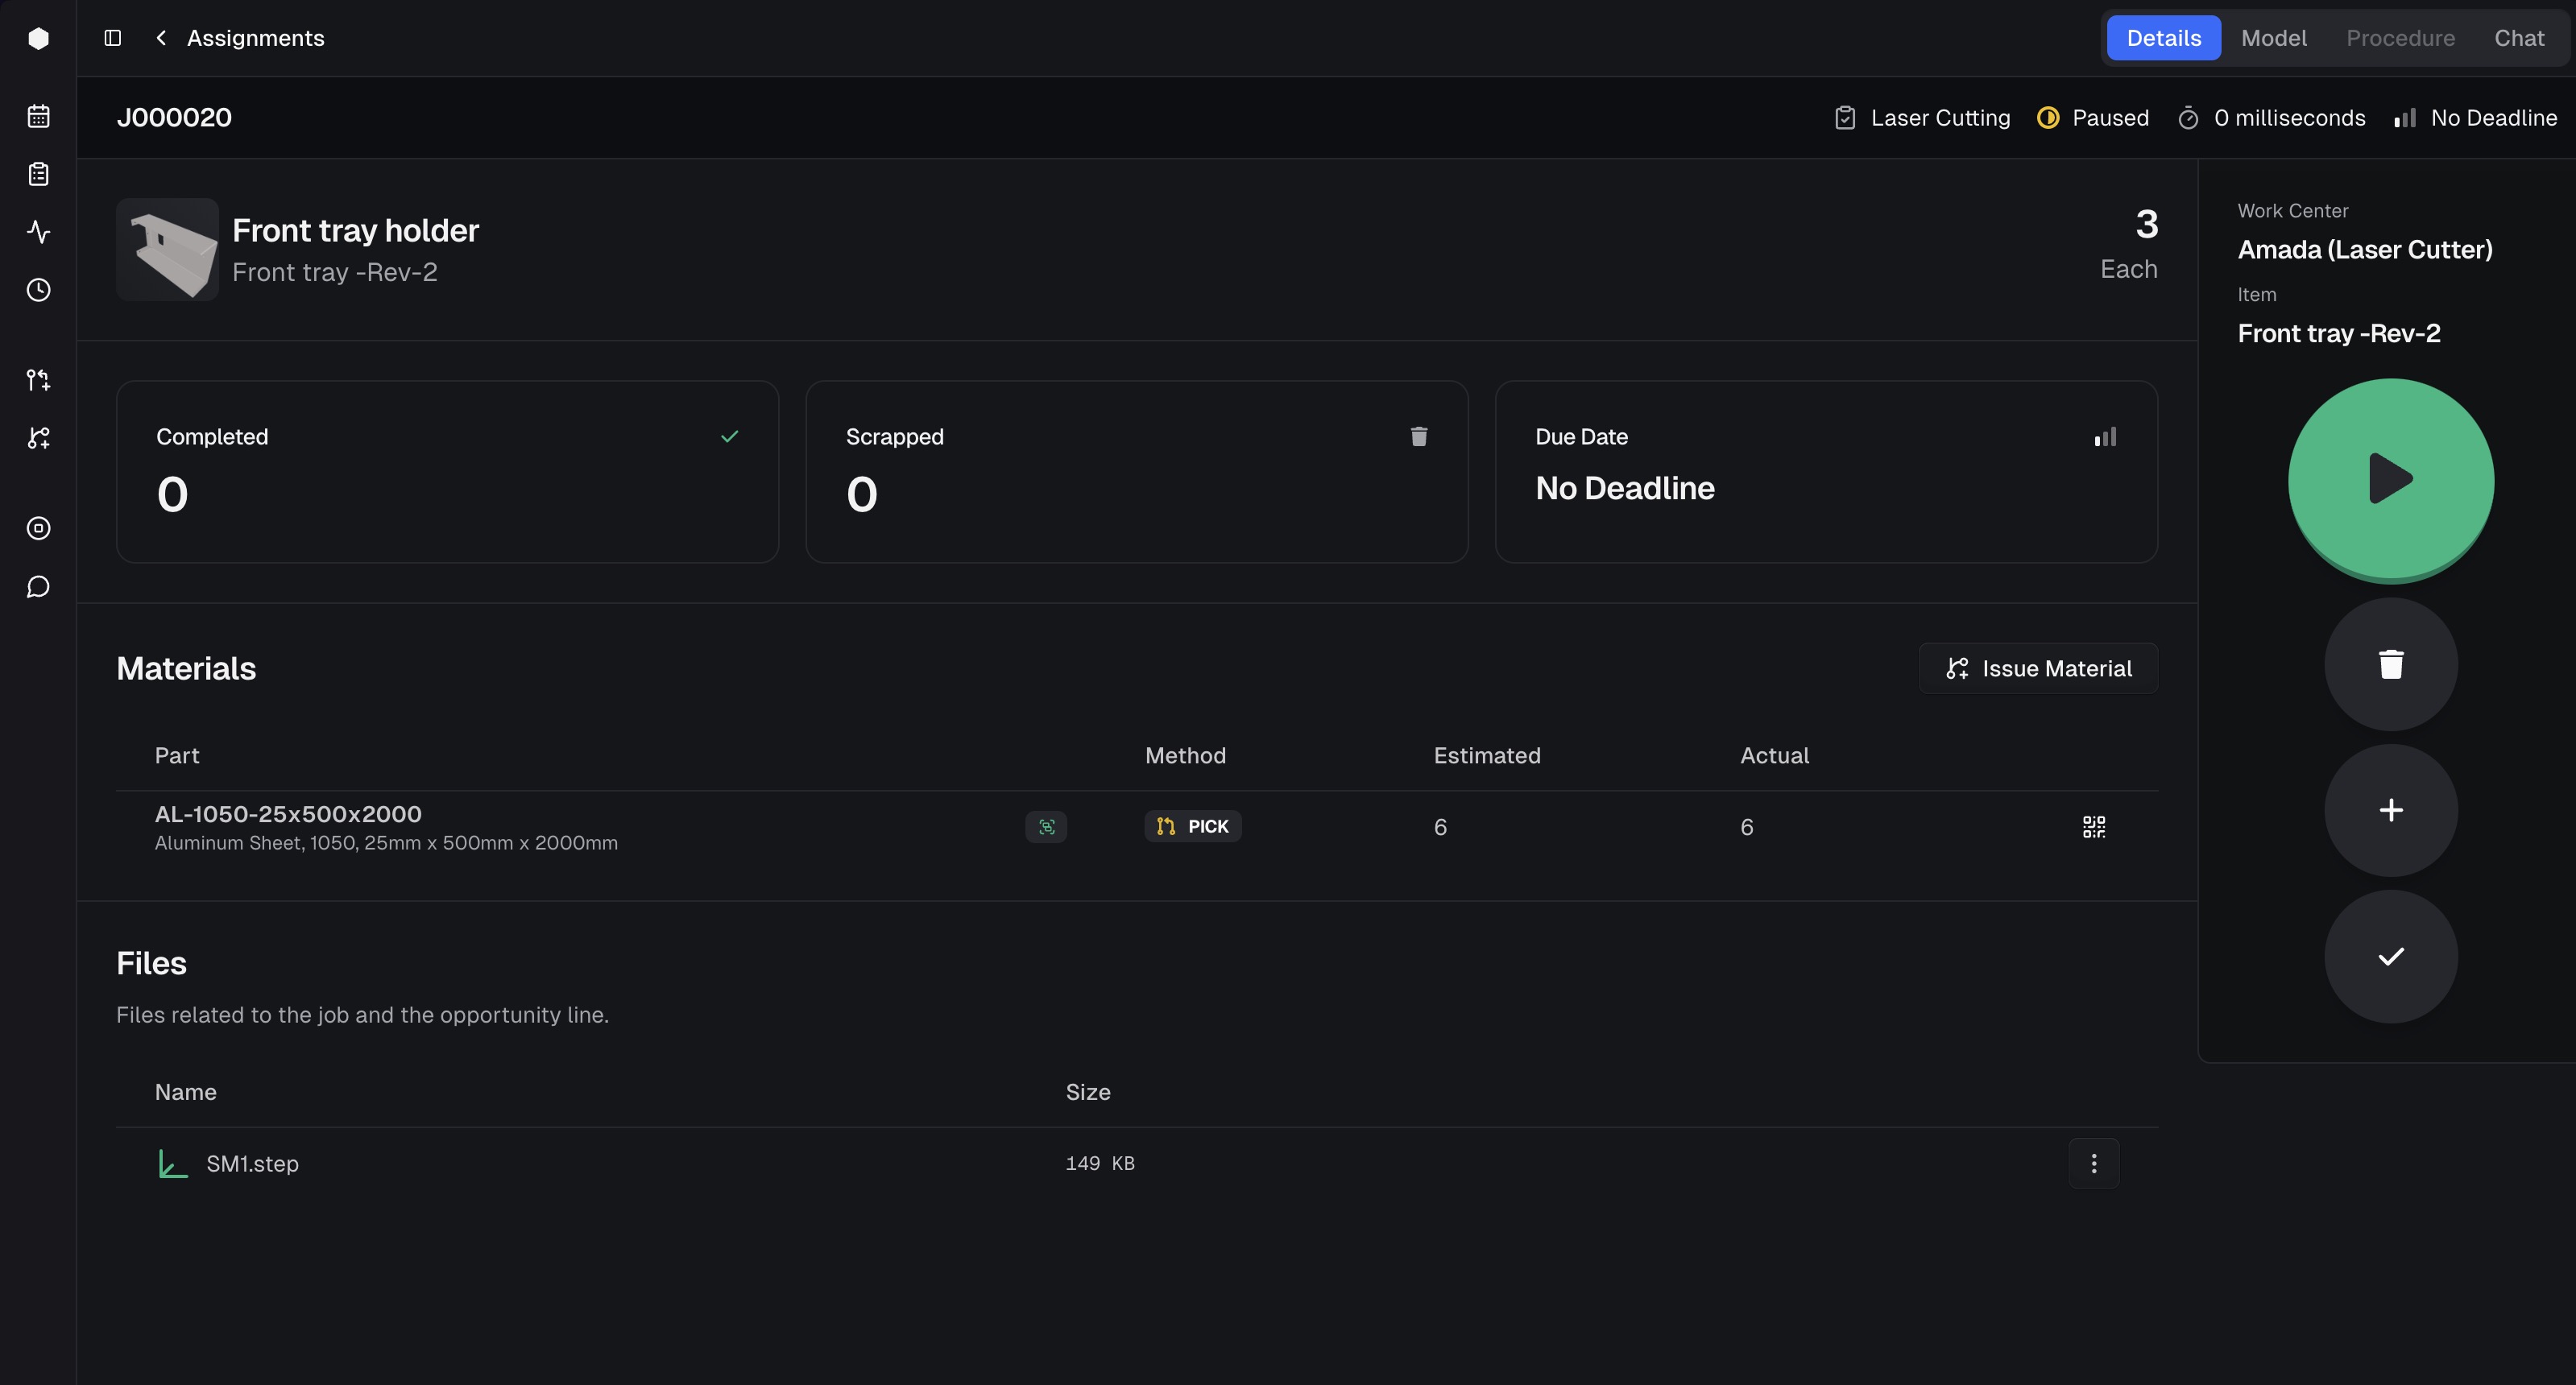Viewport: 2576px width, 1385px height.
Task: Open the three-dot menu for SM1.step
Action: pos(2093,1163)
